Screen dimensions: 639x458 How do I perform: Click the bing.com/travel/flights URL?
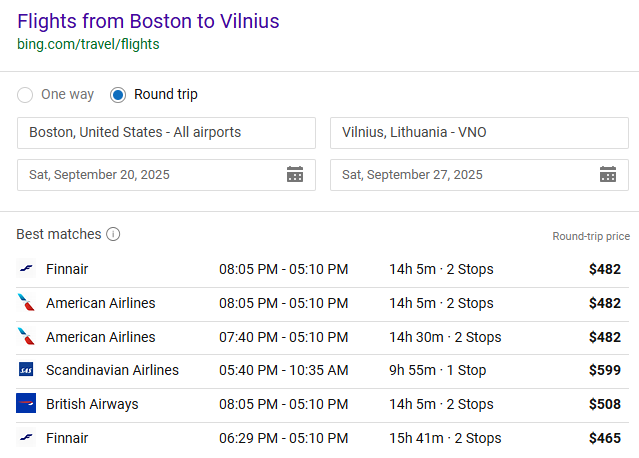pyautogui.click(x=88, y=44)
